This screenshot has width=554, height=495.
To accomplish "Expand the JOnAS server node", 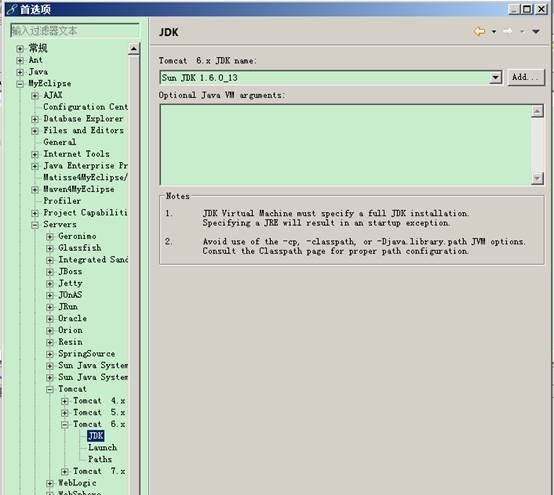I will click(50, 295).
